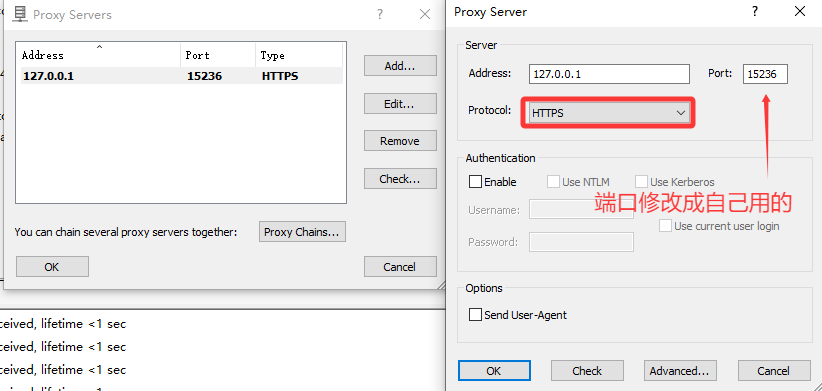Viewport: 822px width, 391px height.
Task: Focus the Port field showing 15236
Action: click(765, 74)
